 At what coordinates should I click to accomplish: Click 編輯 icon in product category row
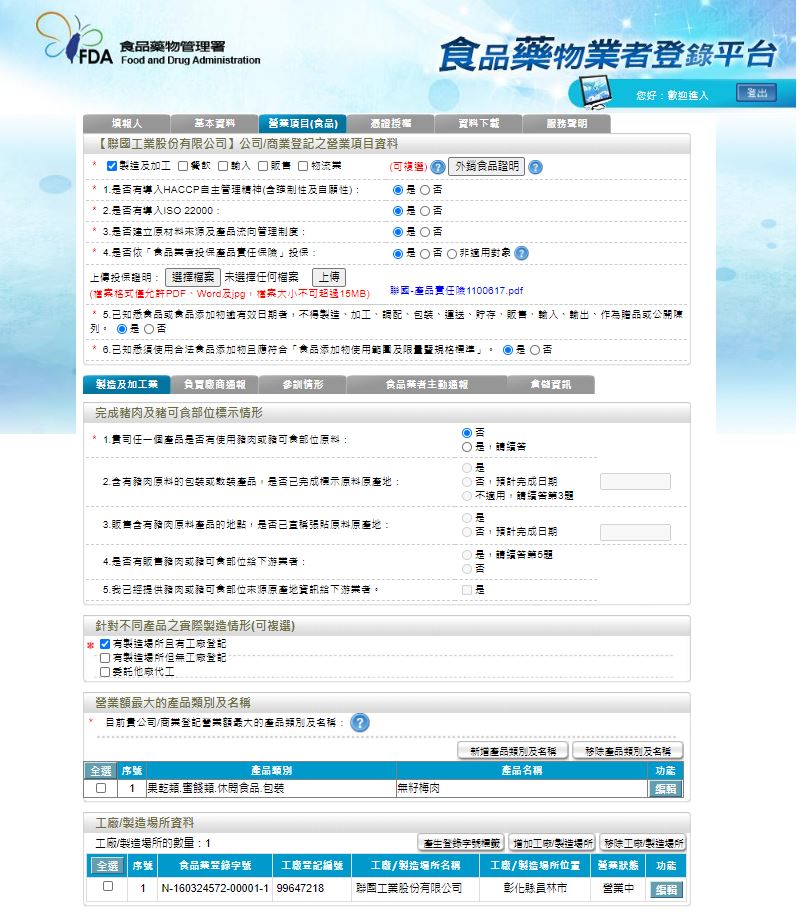[x=665, y=789]
